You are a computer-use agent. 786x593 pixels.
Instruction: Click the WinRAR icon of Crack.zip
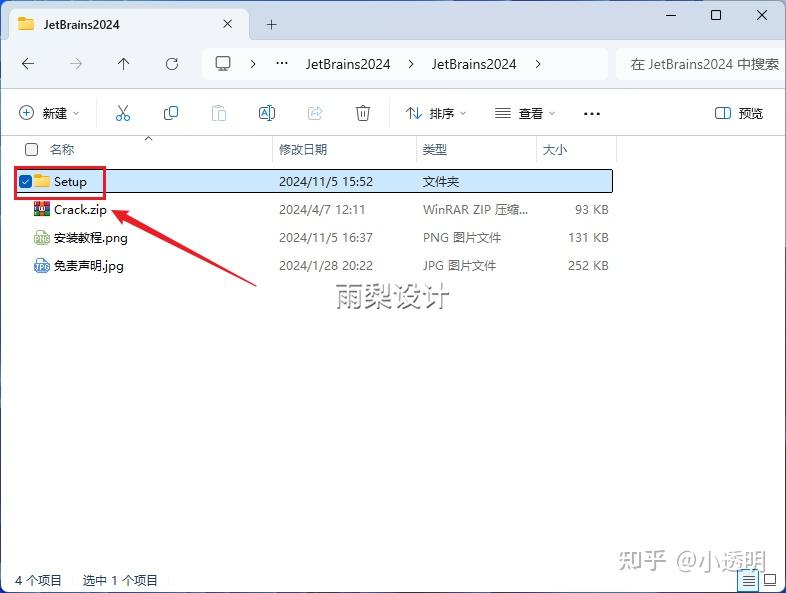coord(42,209)
